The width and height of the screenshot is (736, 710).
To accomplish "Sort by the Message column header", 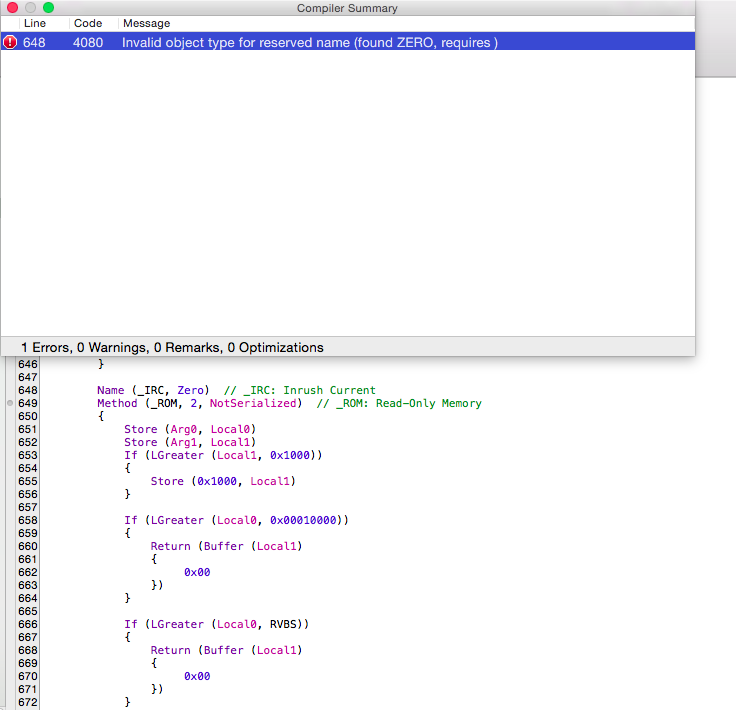I will (146, 23).
